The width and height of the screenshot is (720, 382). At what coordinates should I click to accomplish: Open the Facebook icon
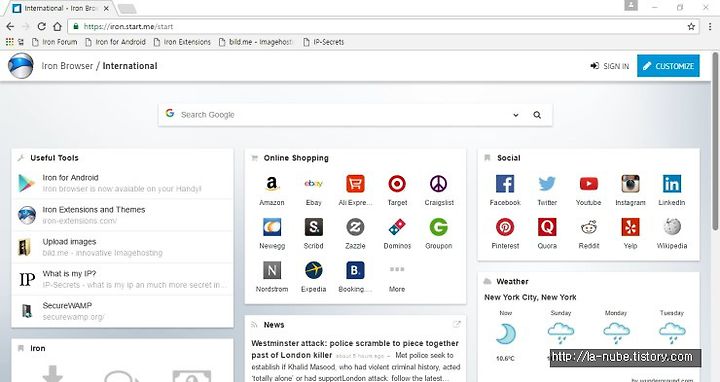pos(505,184)
